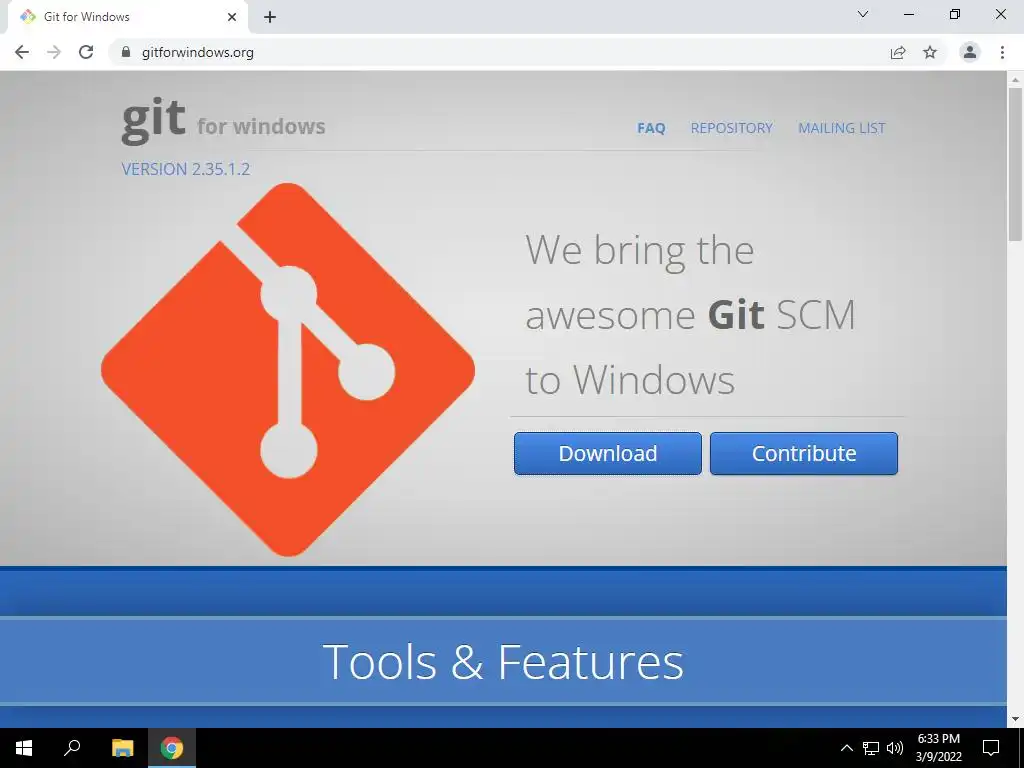
Task: Click the orange Git logo image
Action: tap(288, 370)
